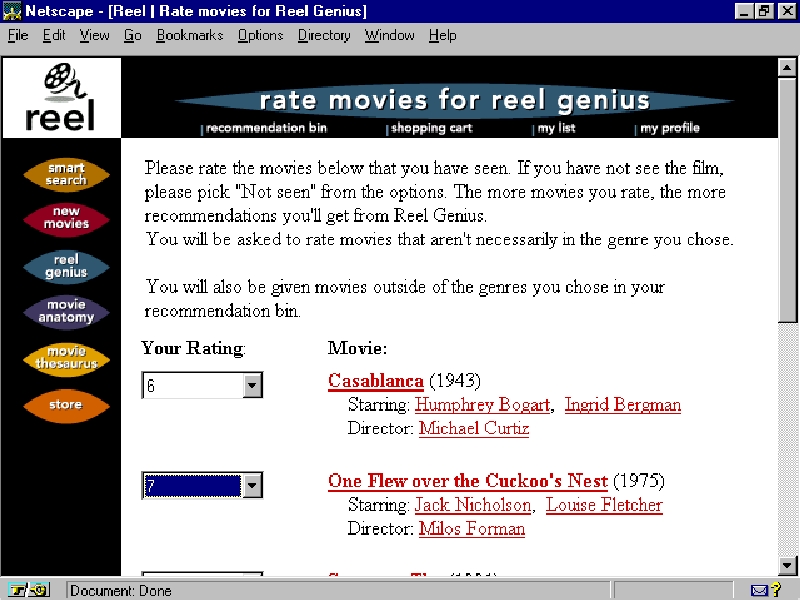Click Milos Forman director link
Screen dimensions: 800x600
472,528
